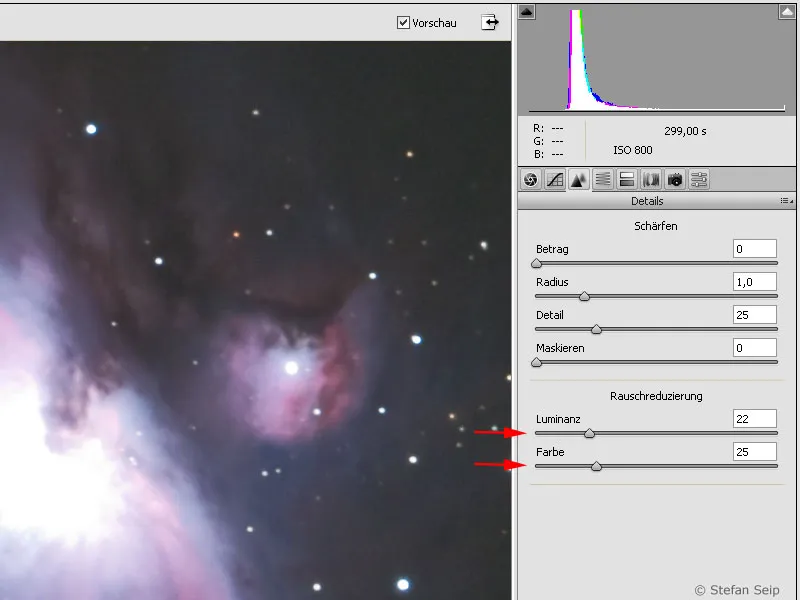Image resolution: width=800 pixels, height=600 pixels.
Task: Toggle the highlight clipping warning triangle
Action: (787, 12)
